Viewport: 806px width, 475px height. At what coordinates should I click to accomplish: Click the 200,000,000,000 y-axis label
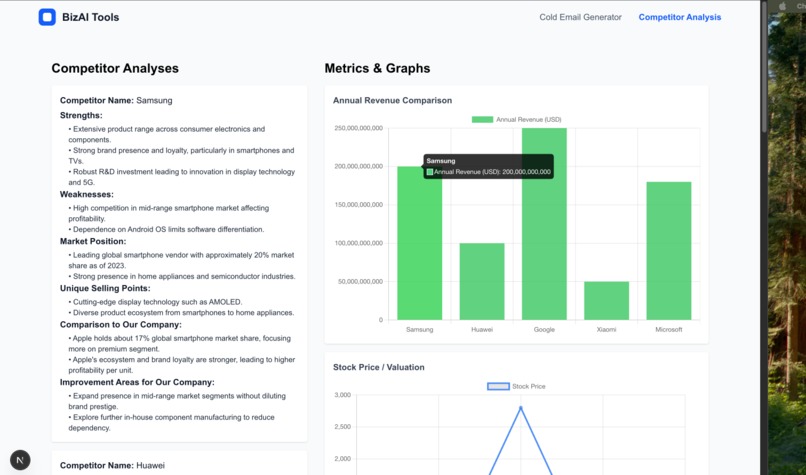point(358,166)
